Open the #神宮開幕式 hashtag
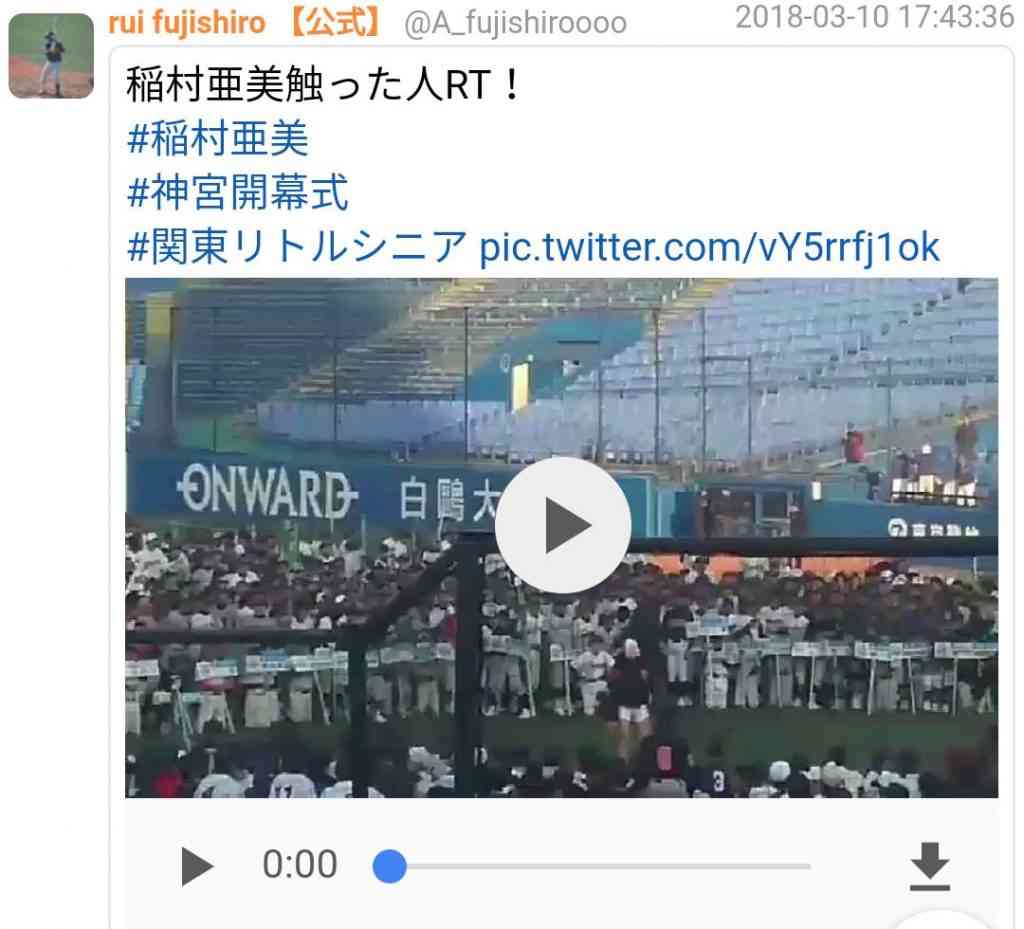 click(238, 193)
